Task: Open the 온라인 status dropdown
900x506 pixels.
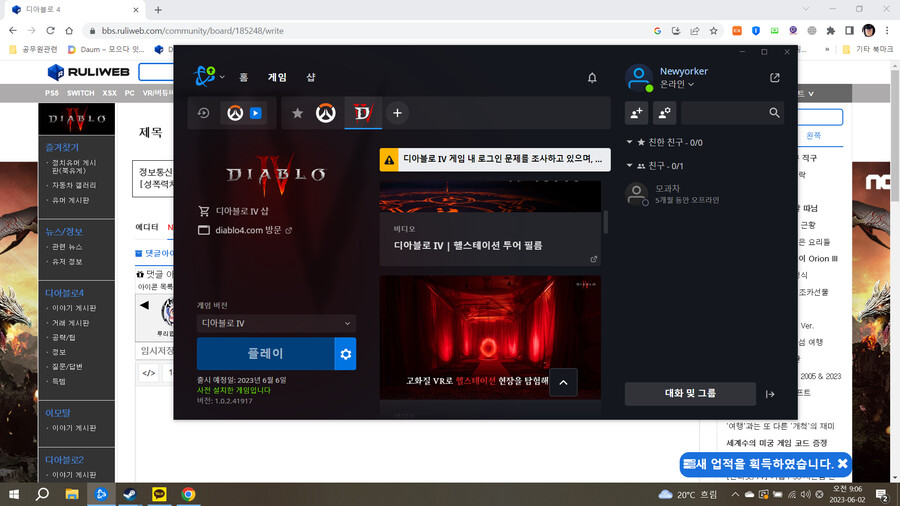Action: [x=677, y=84]
